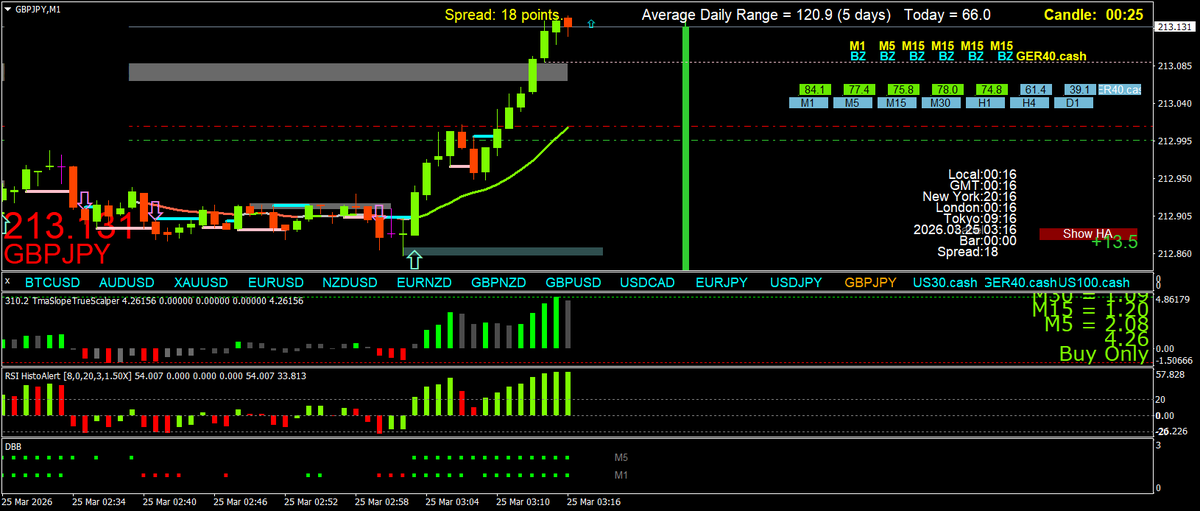
Task: Click the London:00:16 clock line
Action: pos(976,207)
